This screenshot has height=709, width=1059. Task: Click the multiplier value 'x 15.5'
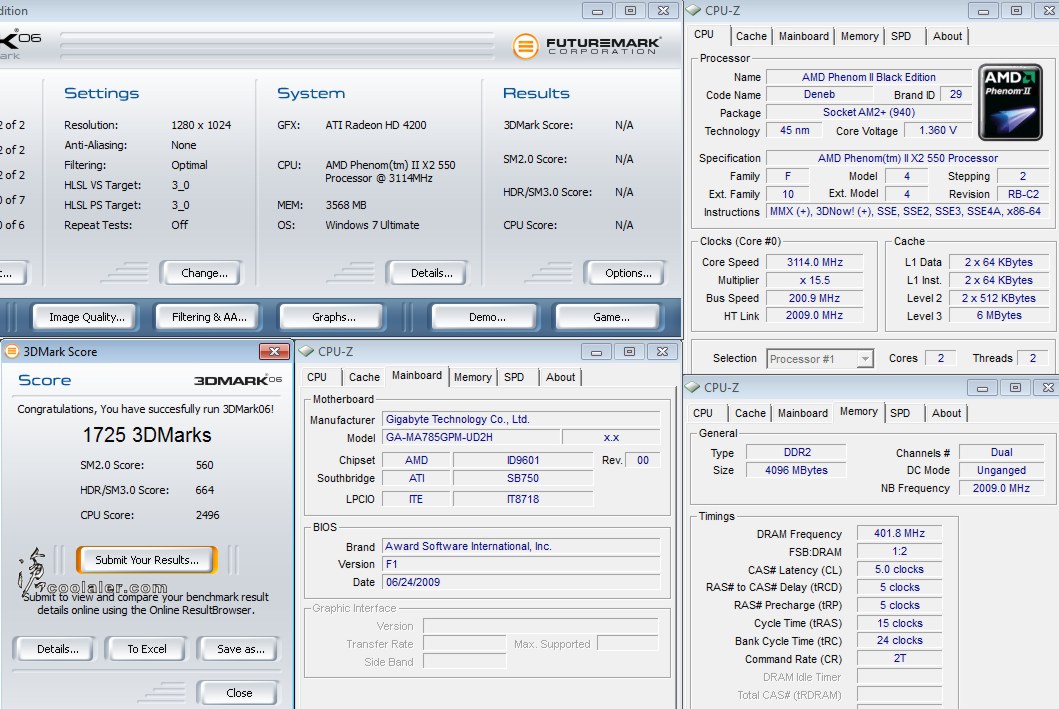point(815,280)
